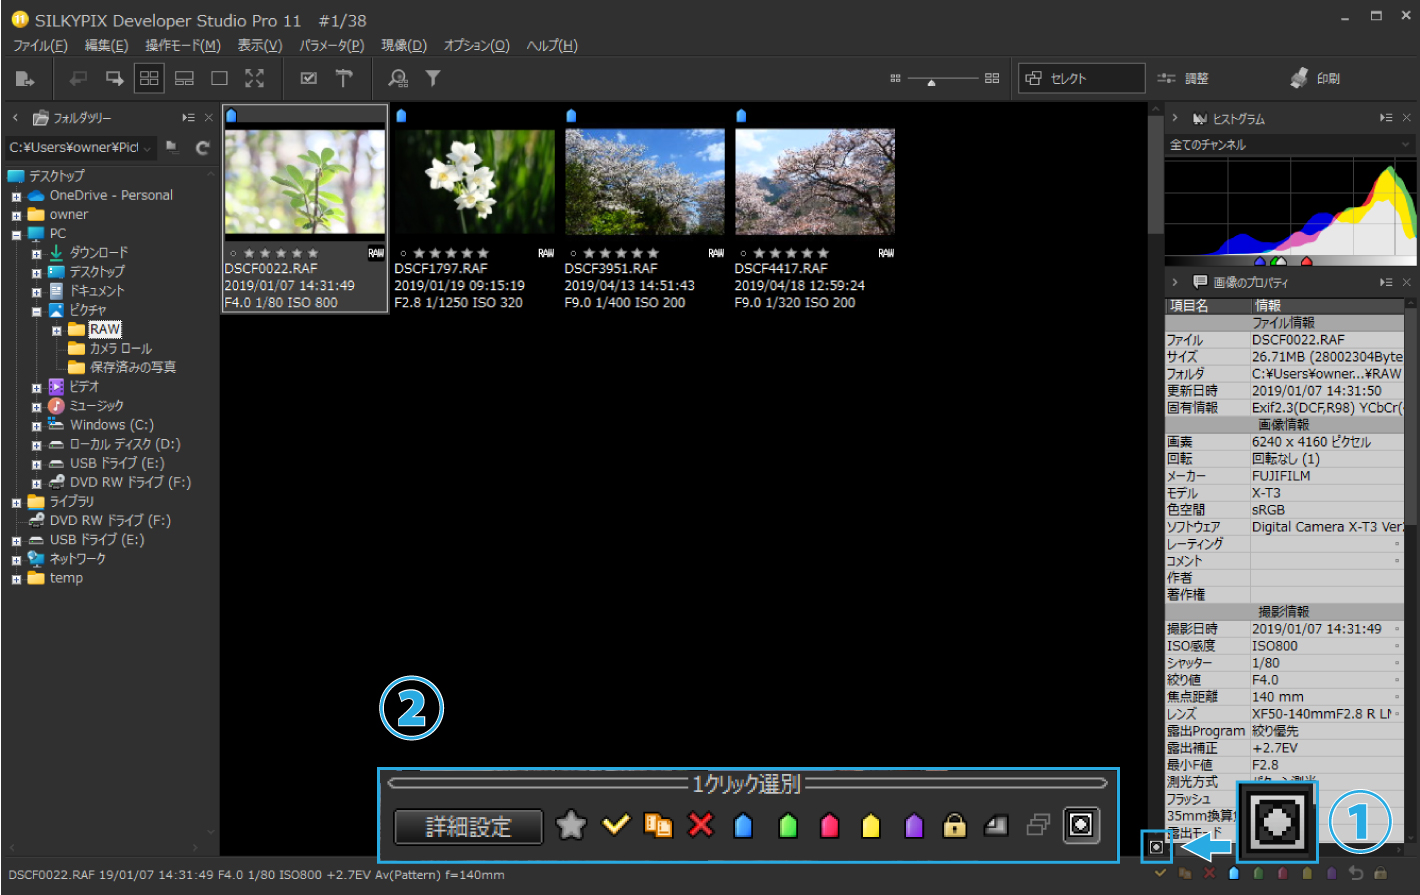1420x895 pixels.
Task: Switch to thumbnail grid view mode
Action: (x=149, y=78)
